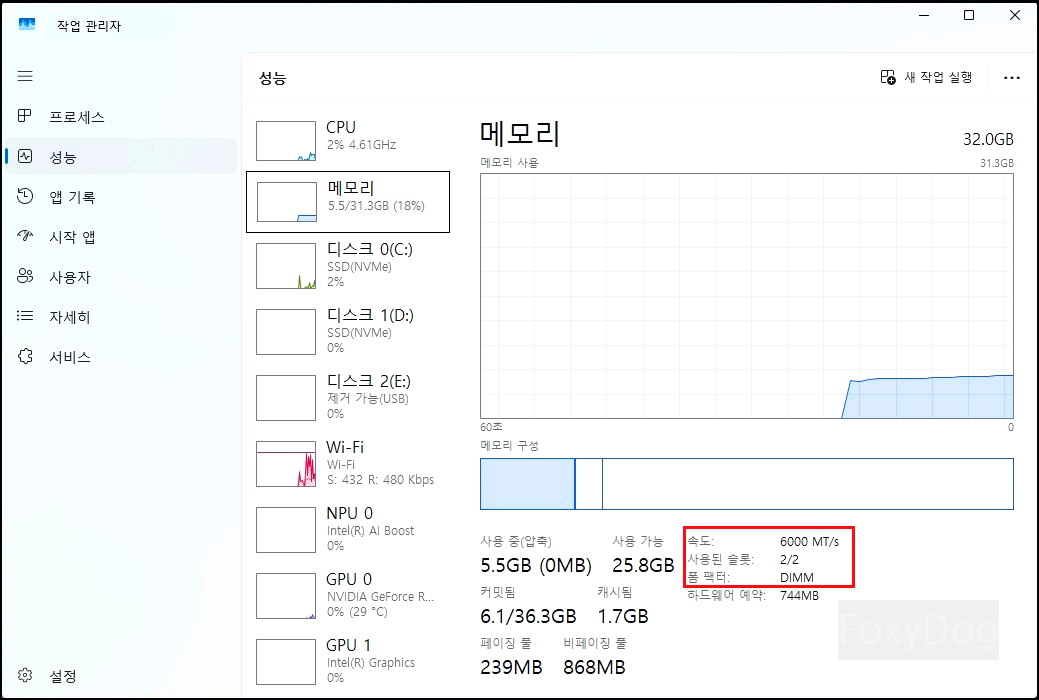Viewport: 1039px width, 700px height.
Task: Switch to 자세히 page
Action: tap(121, 316)
